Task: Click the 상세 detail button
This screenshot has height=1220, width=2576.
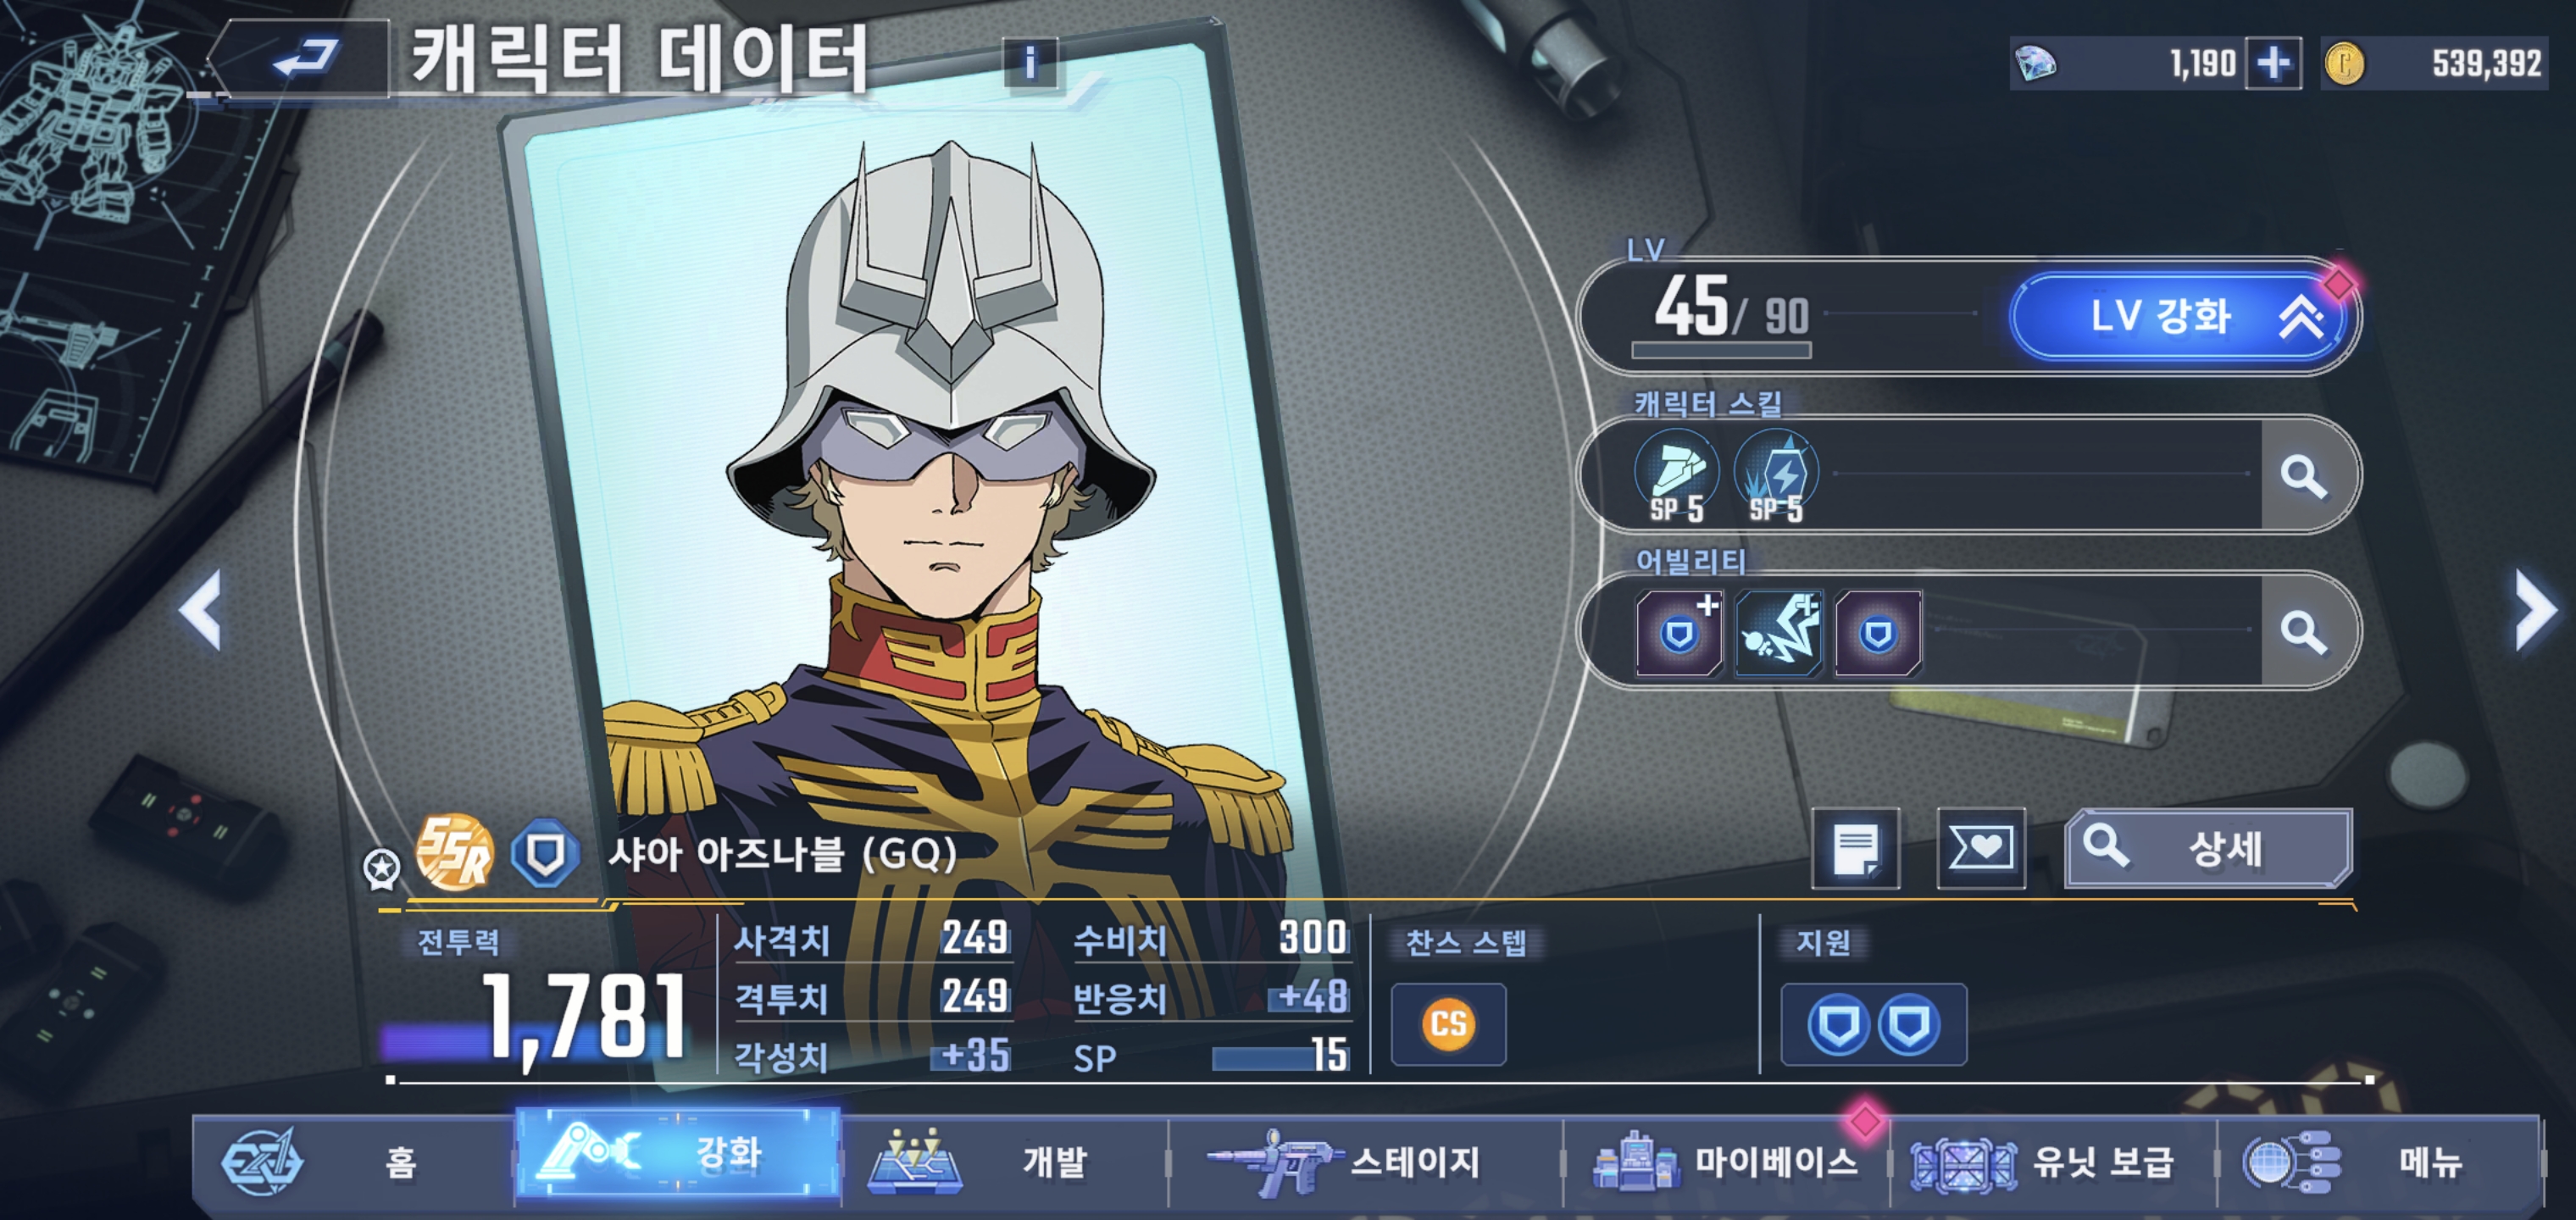Action: click(2209, 848)
